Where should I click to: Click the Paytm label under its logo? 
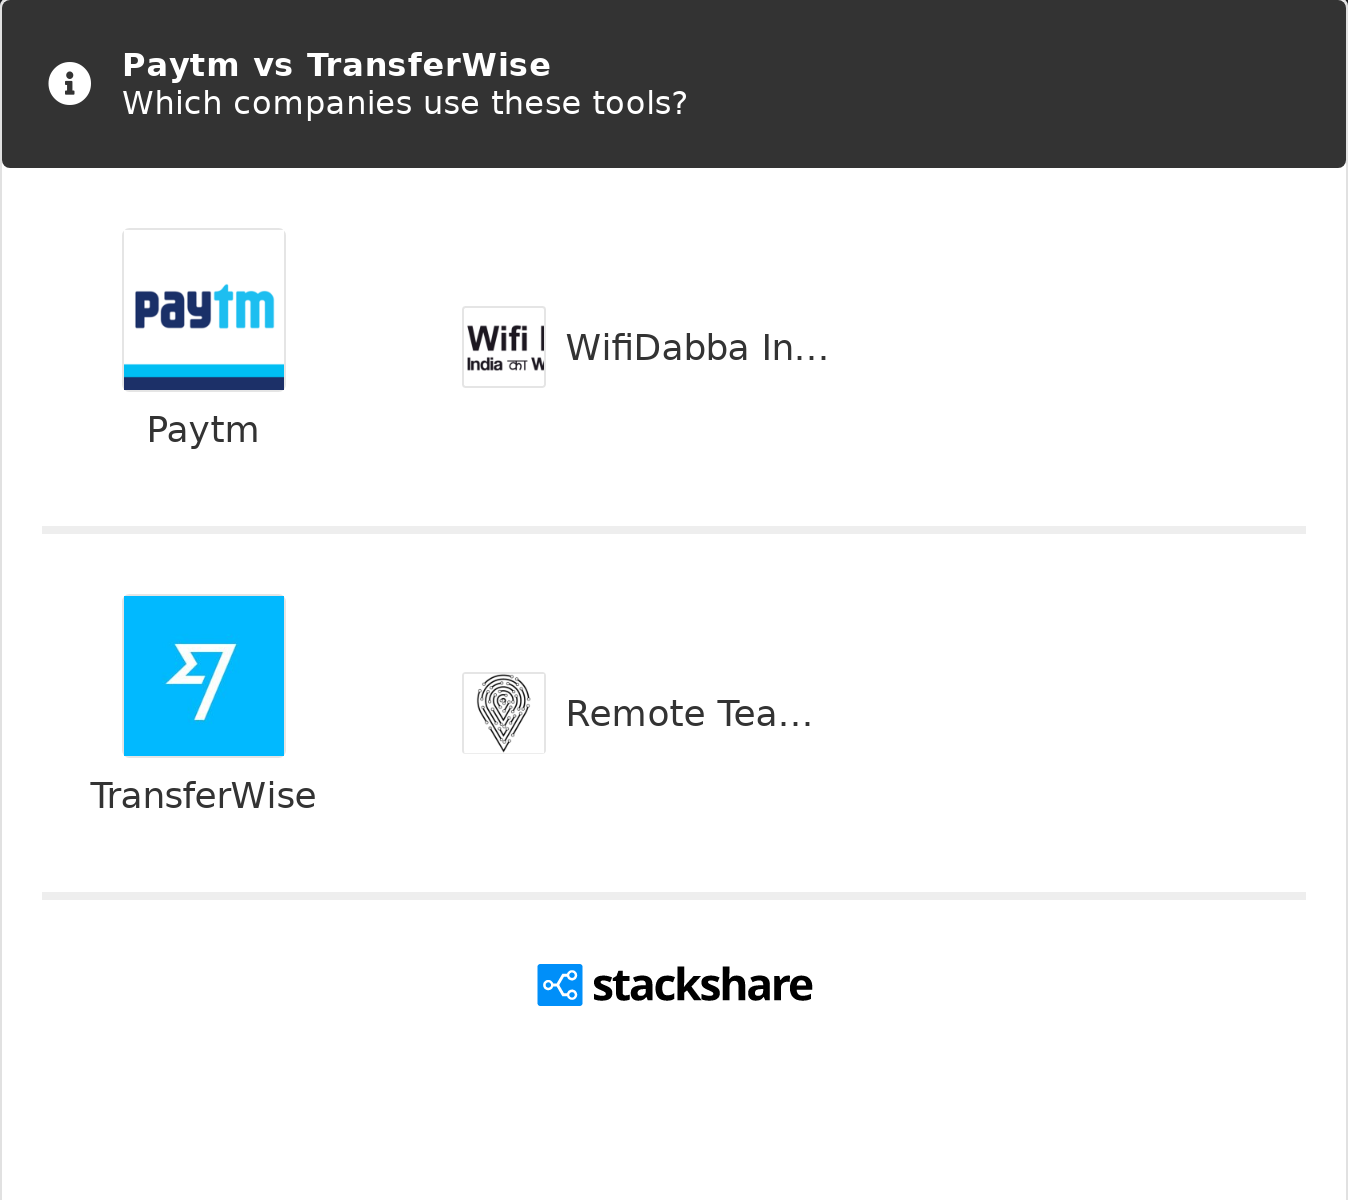203,430
